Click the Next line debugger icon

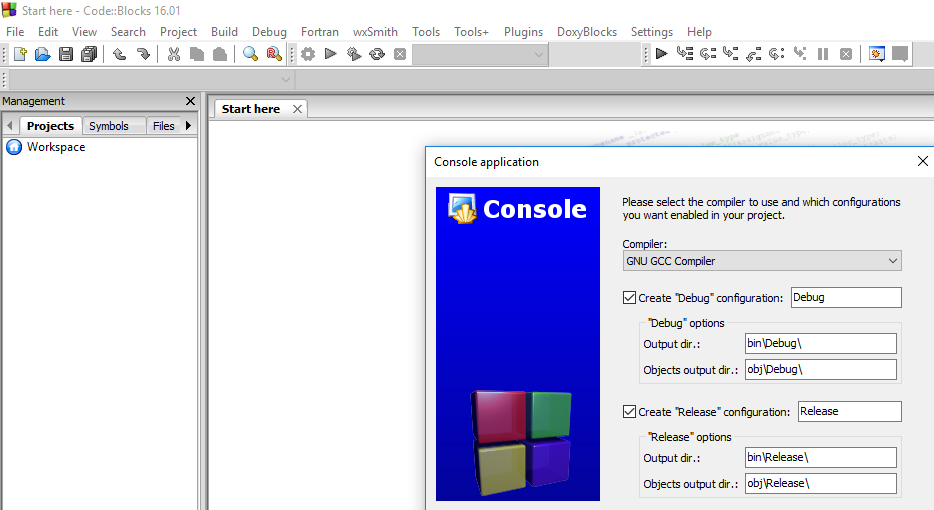[708, 54]
